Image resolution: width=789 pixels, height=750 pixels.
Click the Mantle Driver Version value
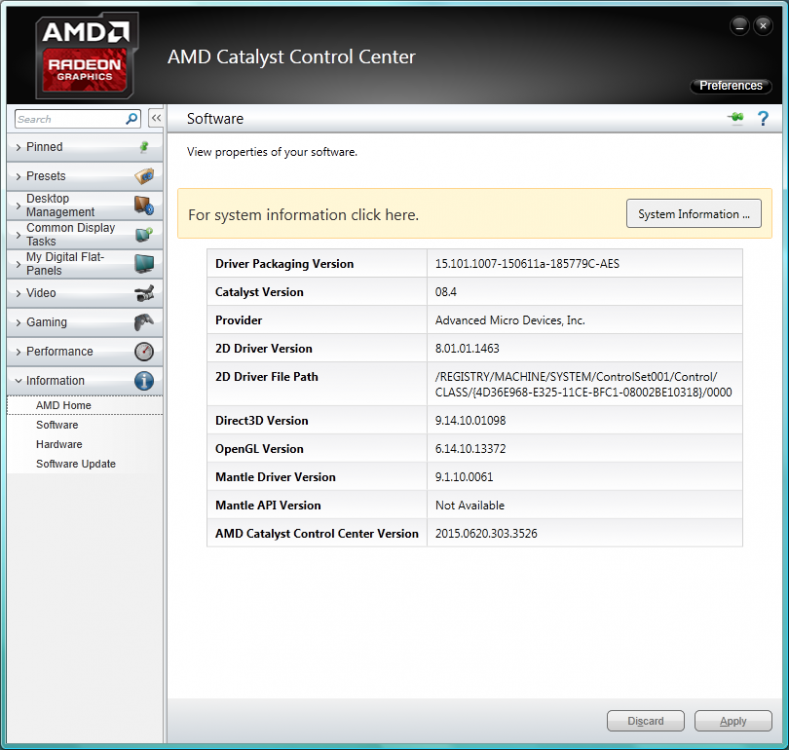click(464, 477)
